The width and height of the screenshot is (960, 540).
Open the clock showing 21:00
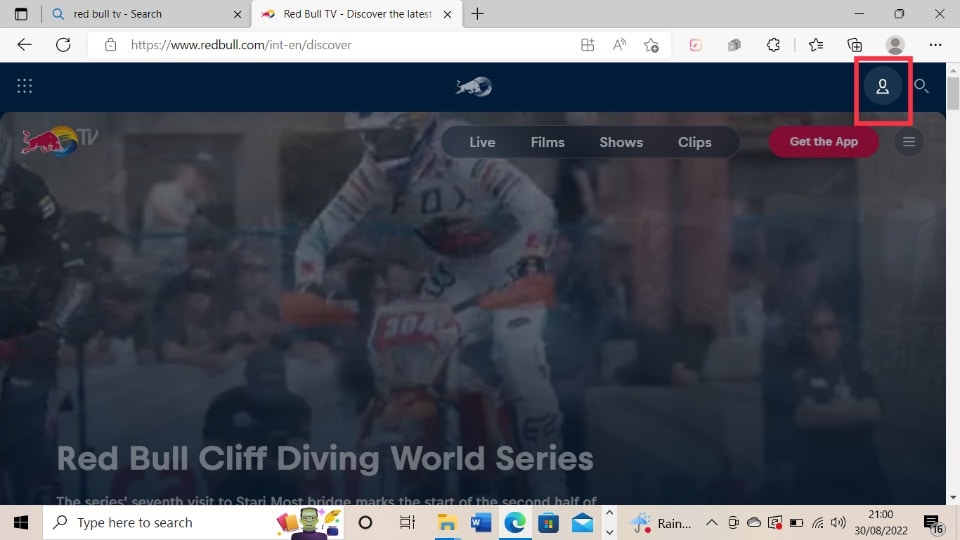tap(881, 522)
